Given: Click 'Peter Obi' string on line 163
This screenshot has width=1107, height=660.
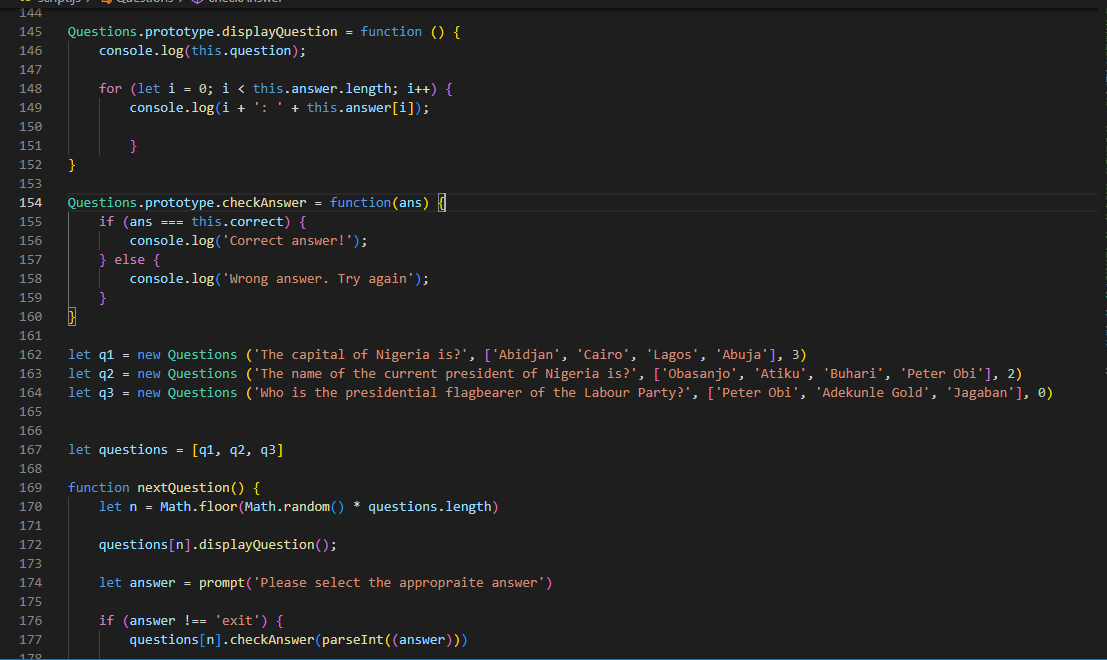Looking at the screenshot, I should [942, 373].
